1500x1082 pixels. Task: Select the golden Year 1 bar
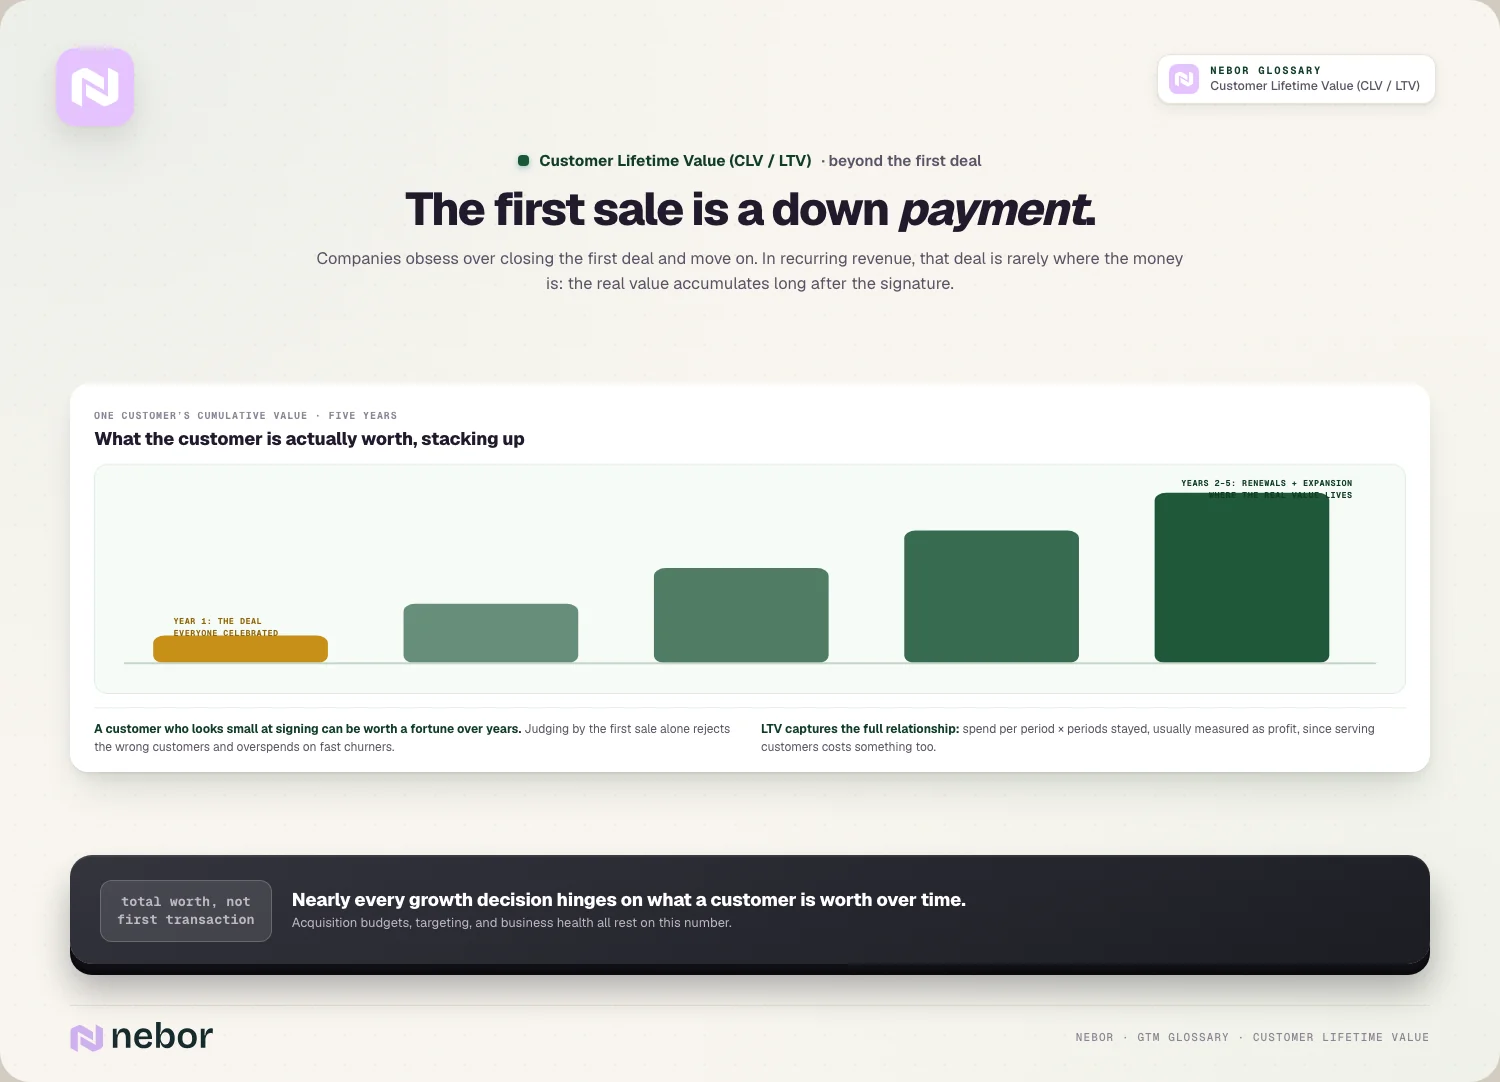tap(240, 649)
